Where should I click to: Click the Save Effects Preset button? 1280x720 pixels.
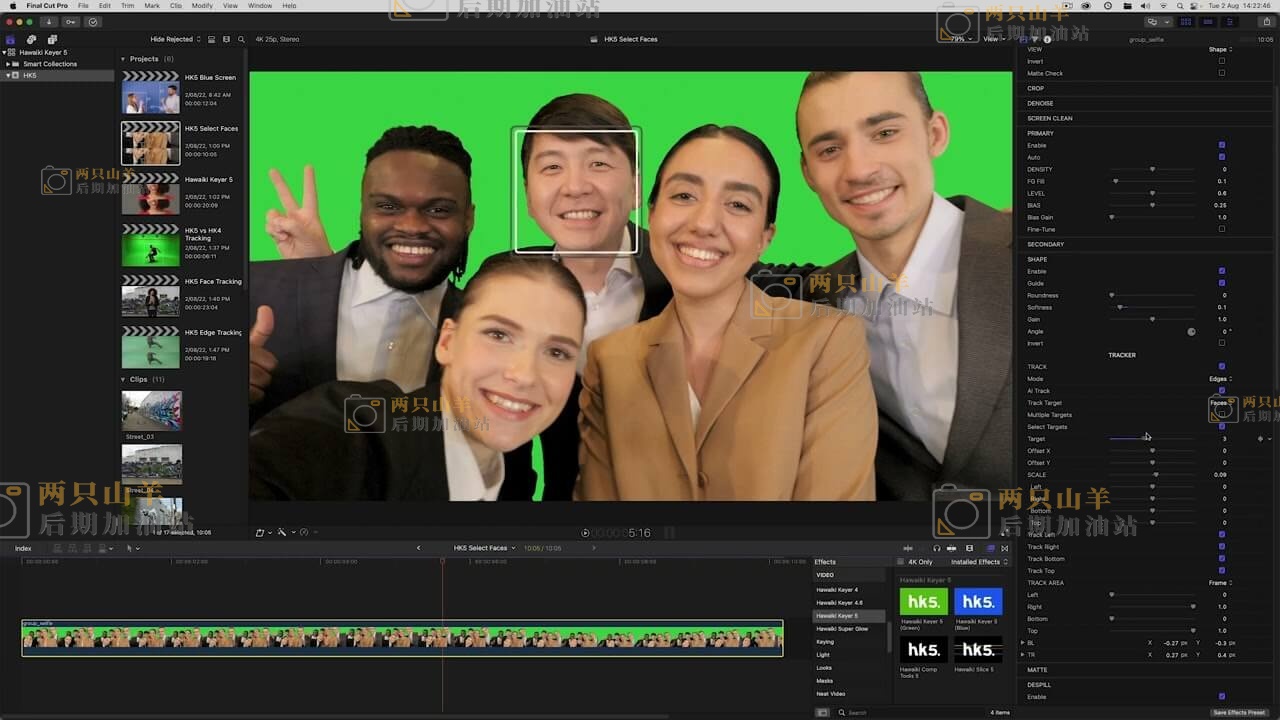click(x=1239, y=713)
